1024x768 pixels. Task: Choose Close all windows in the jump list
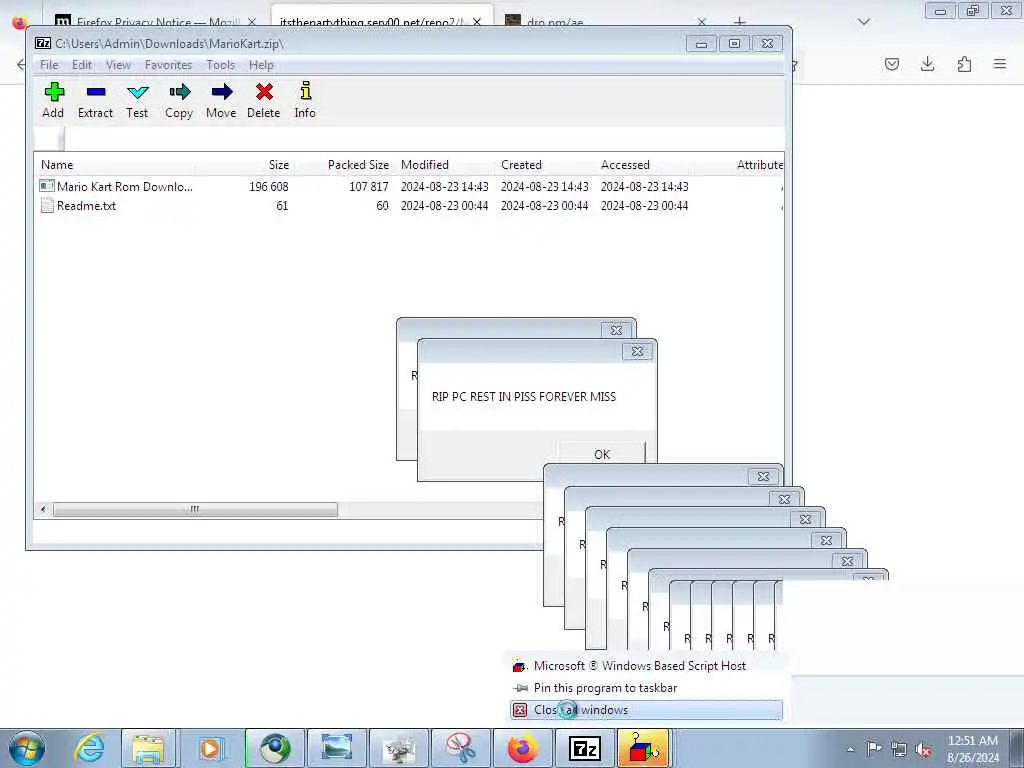coord(646,710)
